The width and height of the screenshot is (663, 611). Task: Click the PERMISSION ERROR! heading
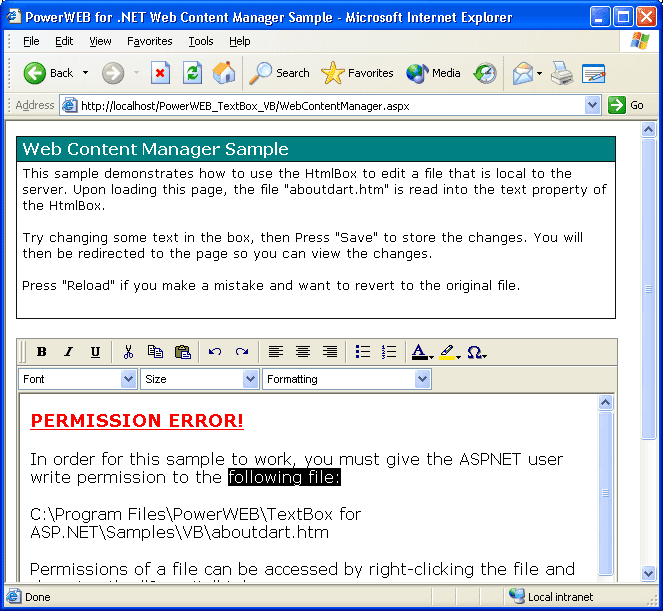tap(137, 421)
